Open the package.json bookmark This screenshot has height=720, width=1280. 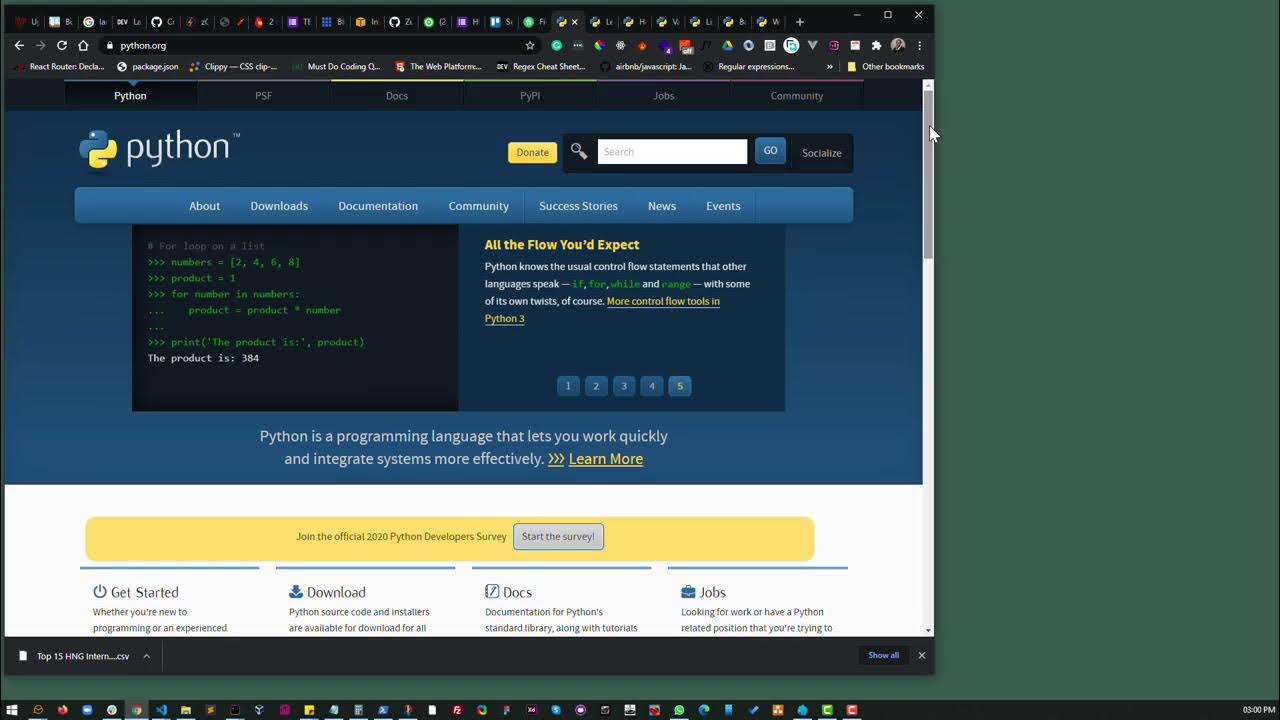point(147,67)
